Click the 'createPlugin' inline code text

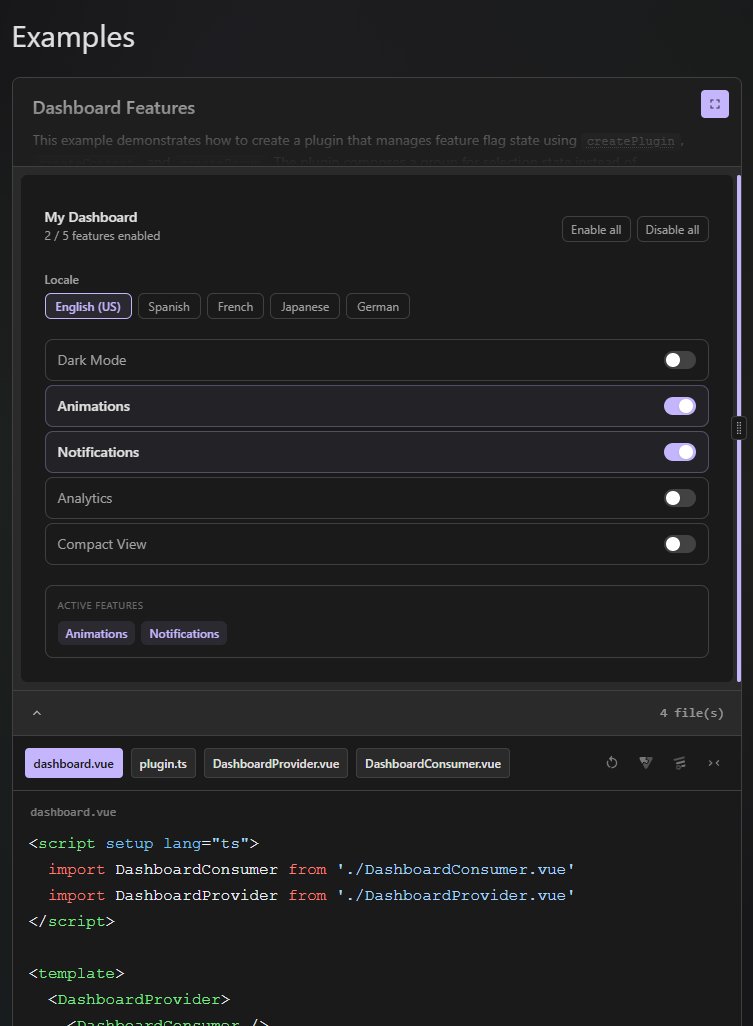(631, 141)
